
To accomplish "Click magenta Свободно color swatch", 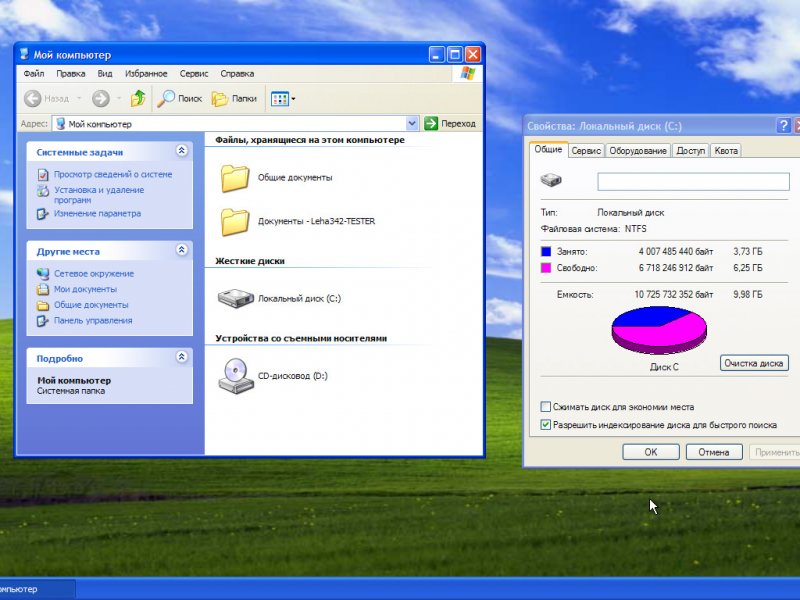I will pyautogui.click(x=546, y=268).
